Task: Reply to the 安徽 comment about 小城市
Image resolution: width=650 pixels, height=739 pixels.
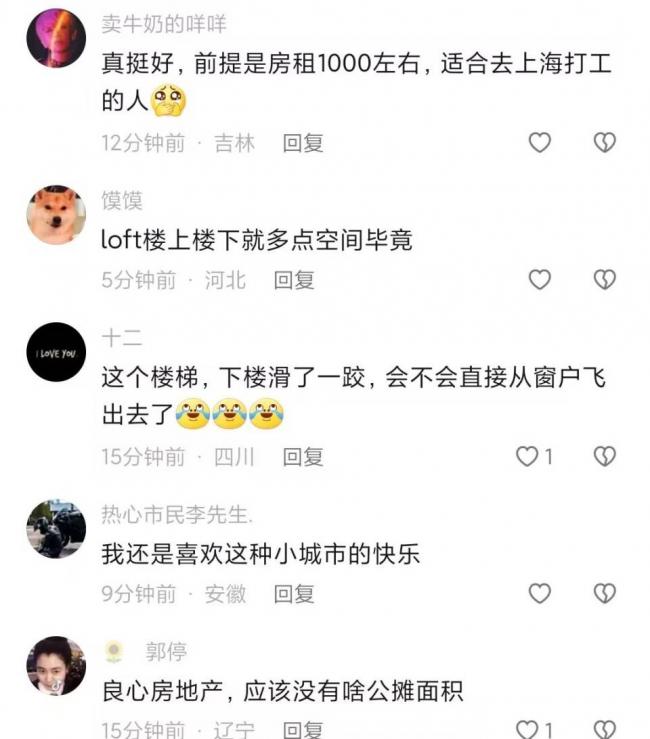Action: pyautogui.click(x=294, y=594)
